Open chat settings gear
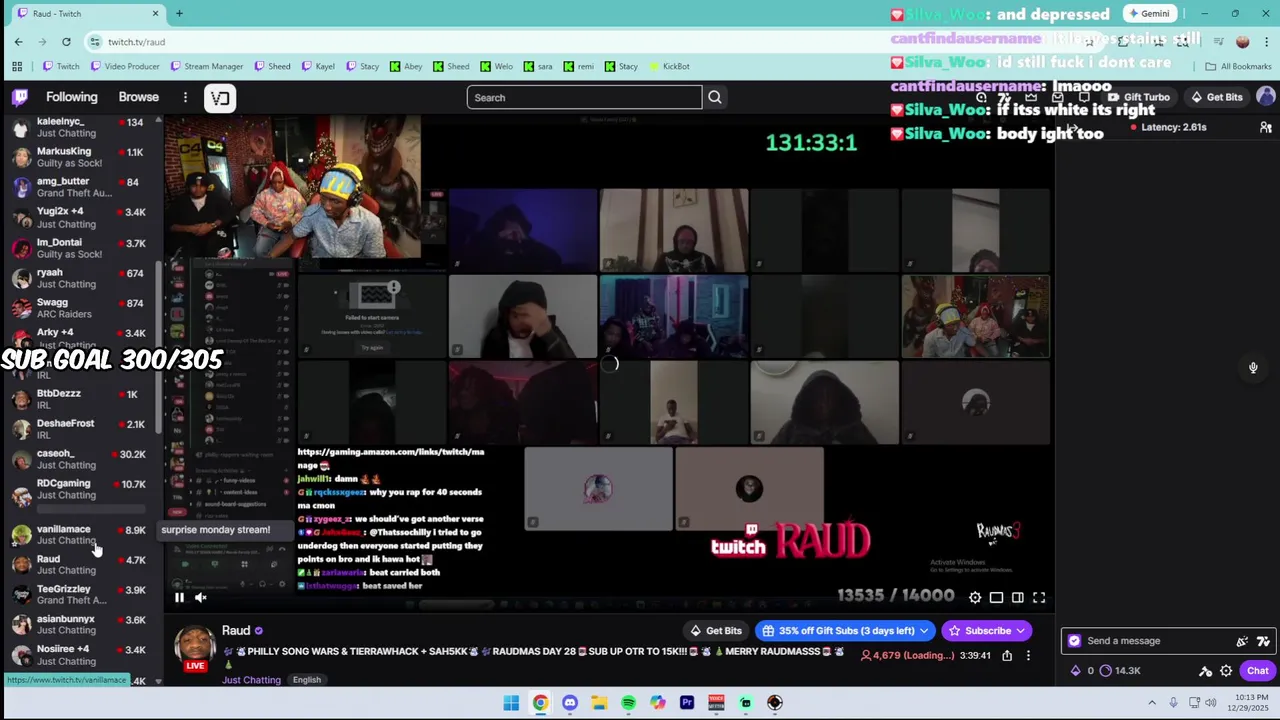The width and height of the screenshot is (1280, 720). [x=1226, y=671]
